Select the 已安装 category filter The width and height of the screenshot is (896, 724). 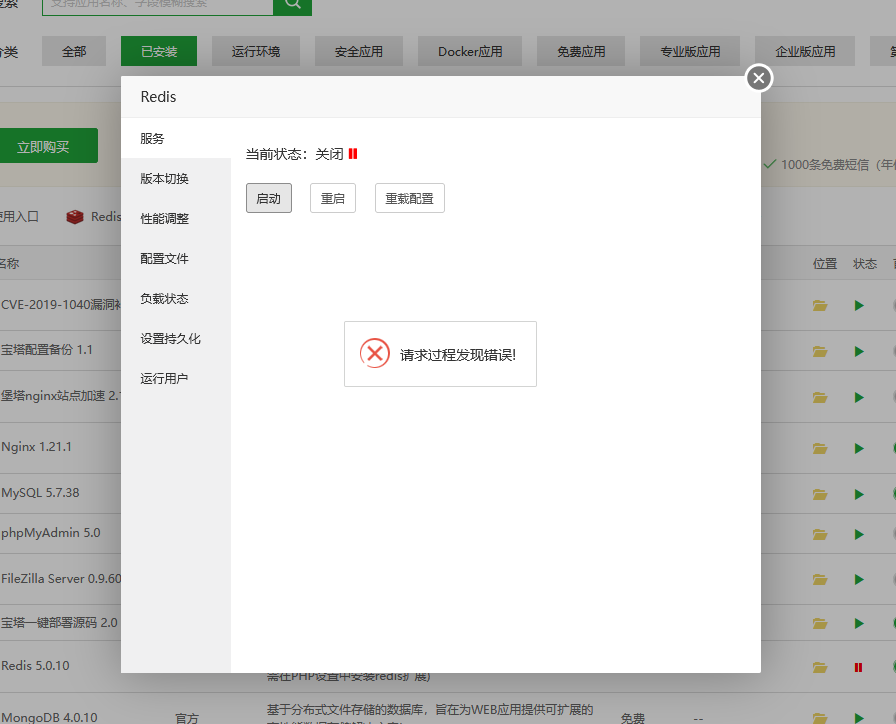tap(159, 51)
